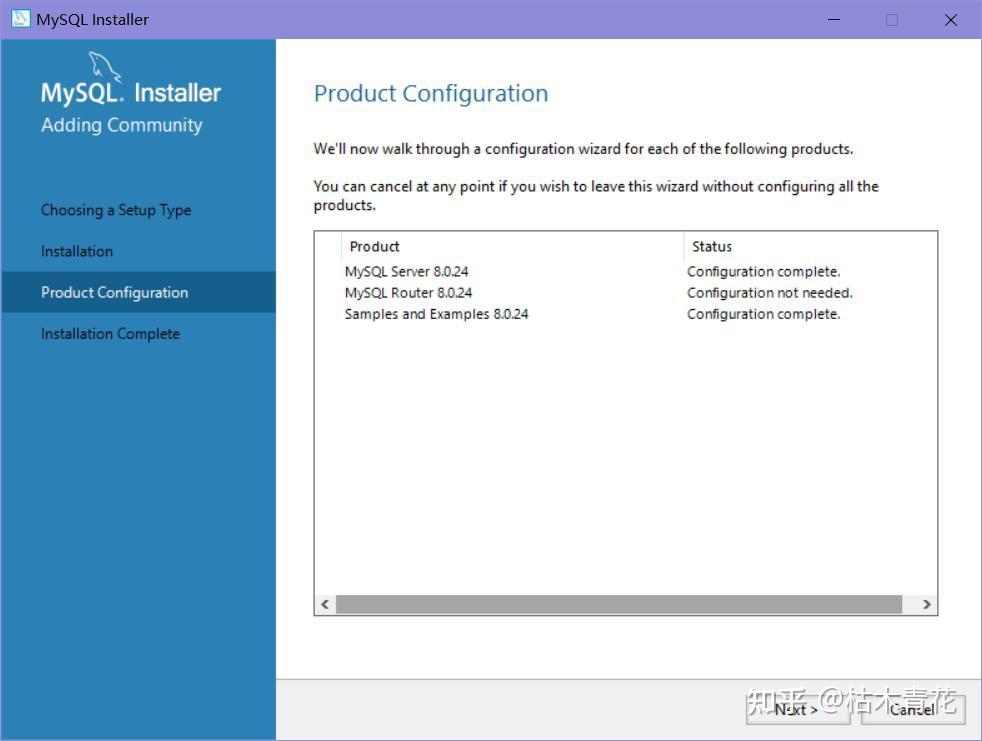The image size is (982, 741).
Task: Click the horizontal scrollbar thumb
Action: click(x=618, y=604)
